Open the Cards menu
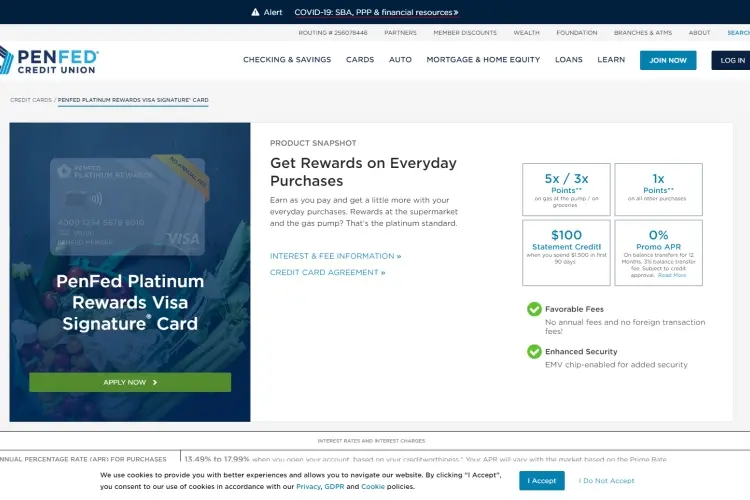750x500 pixels. point(360,60)
